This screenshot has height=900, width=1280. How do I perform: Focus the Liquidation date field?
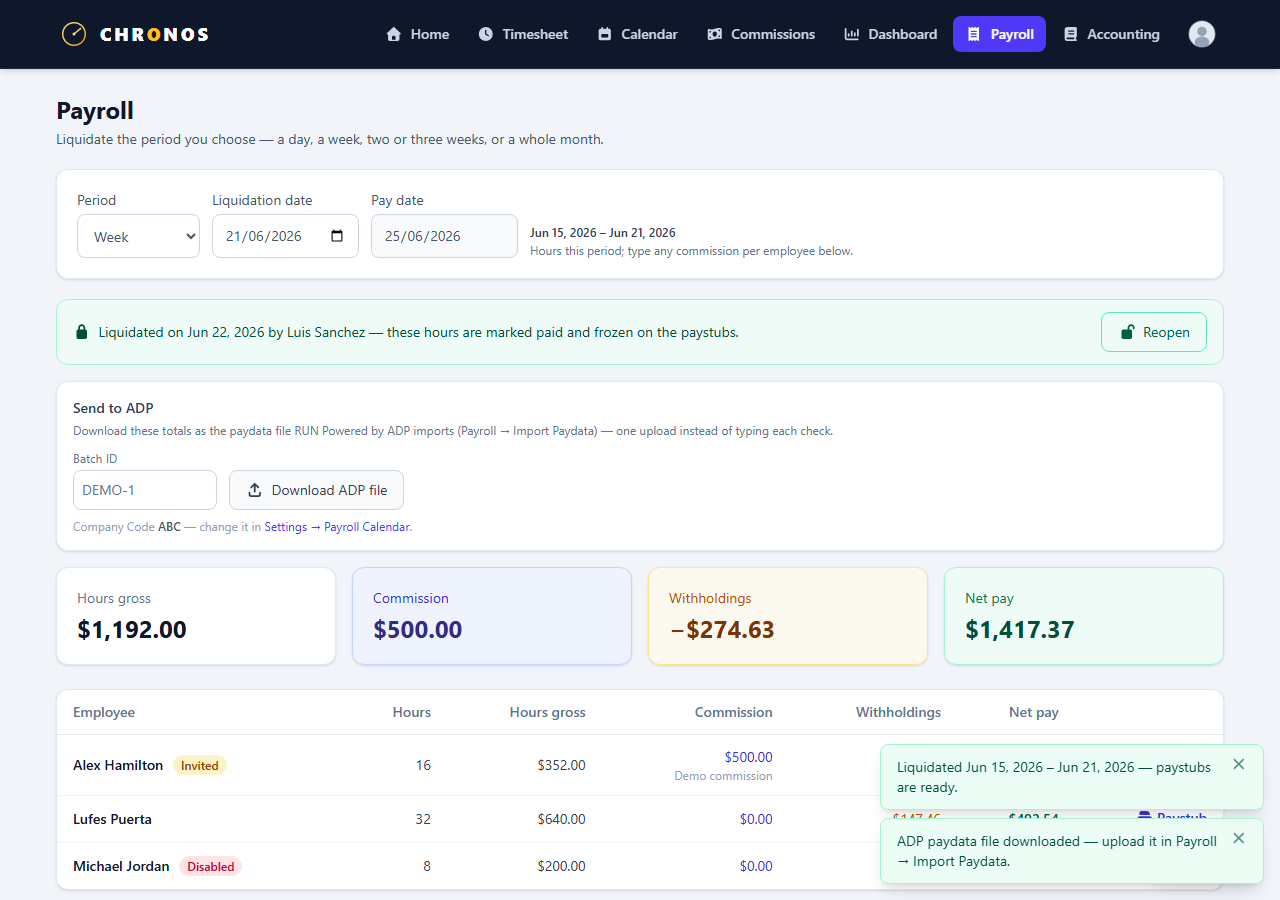285,237
